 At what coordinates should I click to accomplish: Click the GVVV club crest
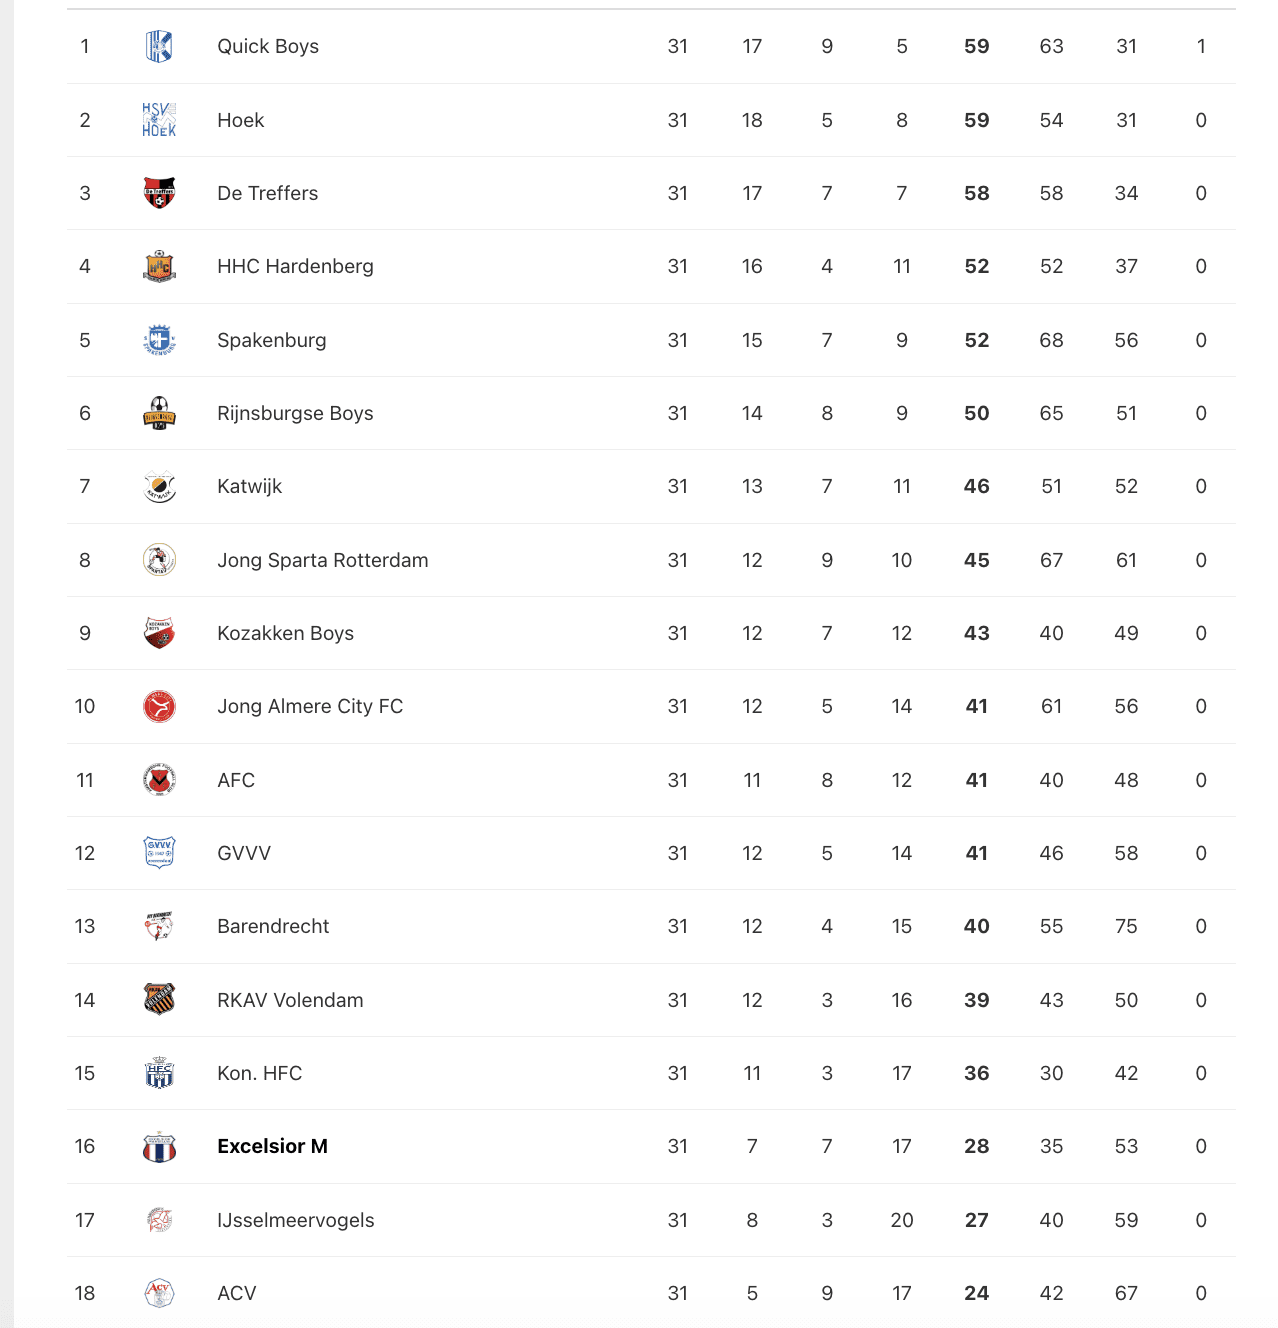(x=159, y=853)
